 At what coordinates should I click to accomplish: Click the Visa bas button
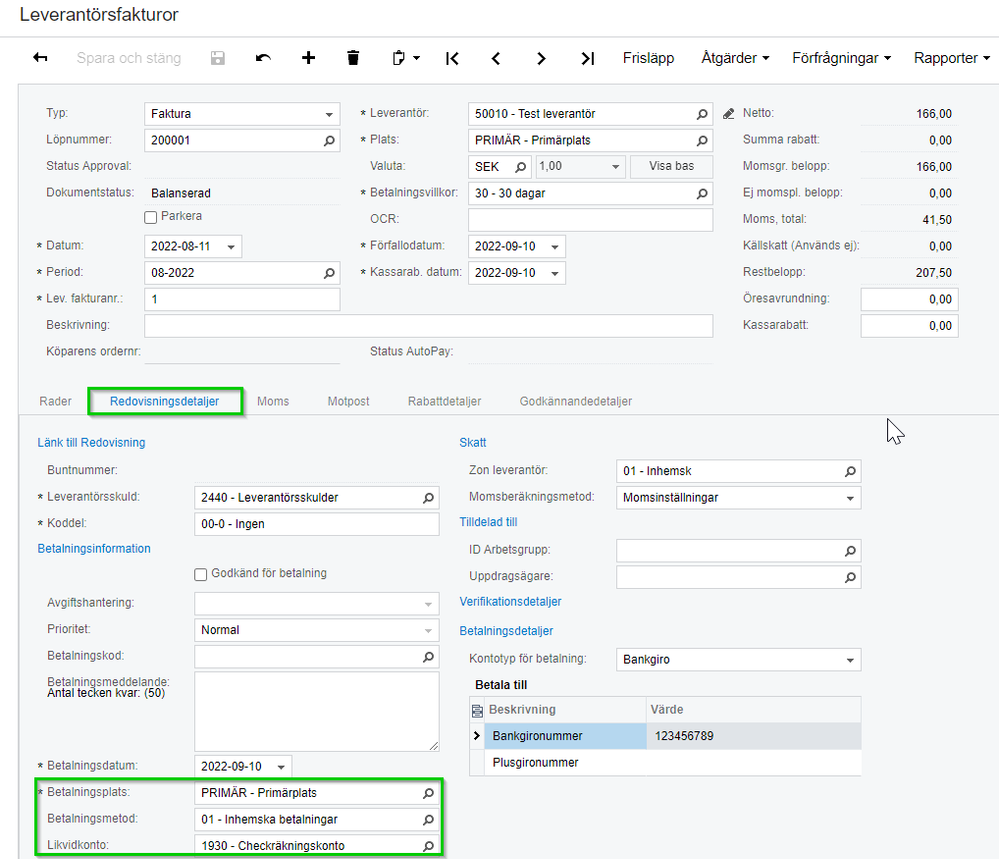tap(671, 167)
